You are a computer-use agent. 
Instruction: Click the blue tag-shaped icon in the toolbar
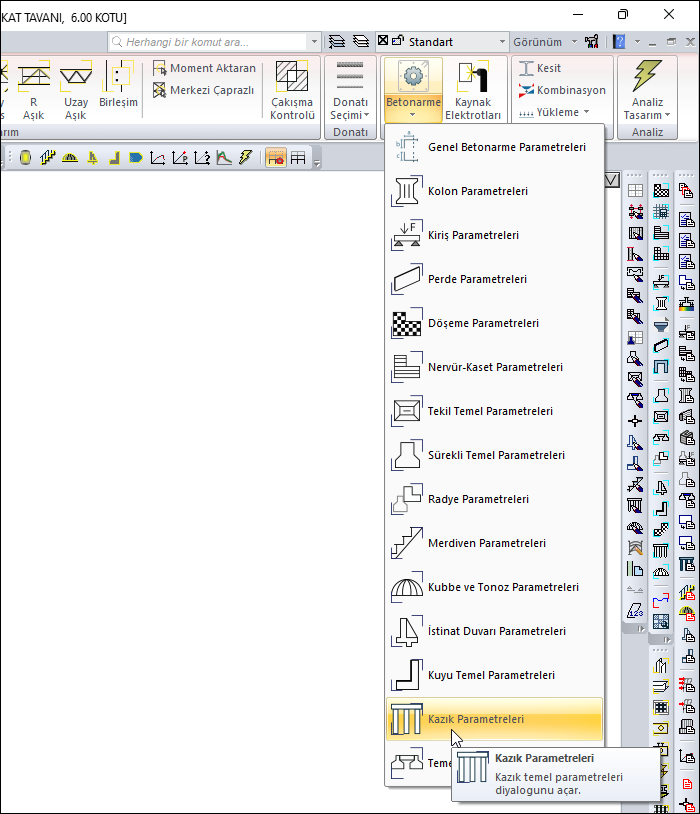coord(136,157)
